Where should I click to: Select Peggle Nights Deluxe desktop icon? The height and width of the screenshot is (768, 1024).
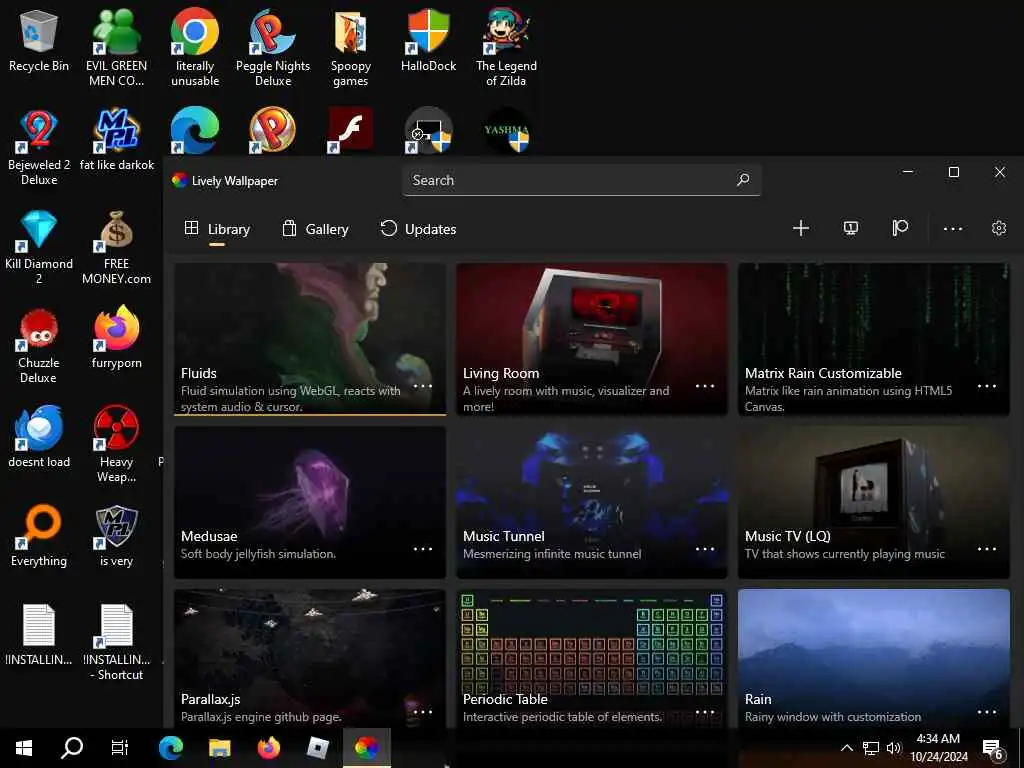(273, 47)
